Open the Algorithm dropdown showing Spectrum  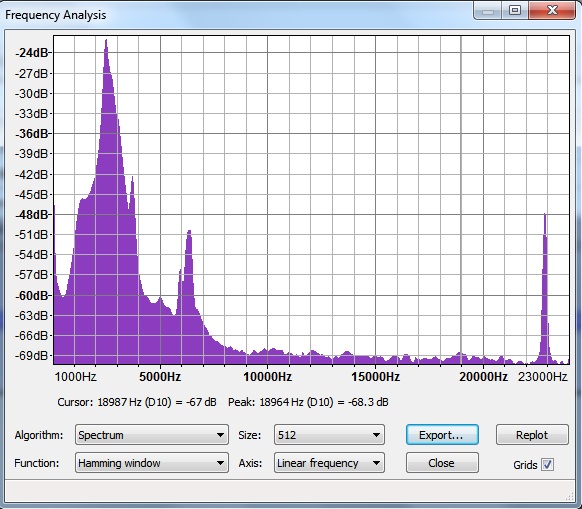pos(151,435)
